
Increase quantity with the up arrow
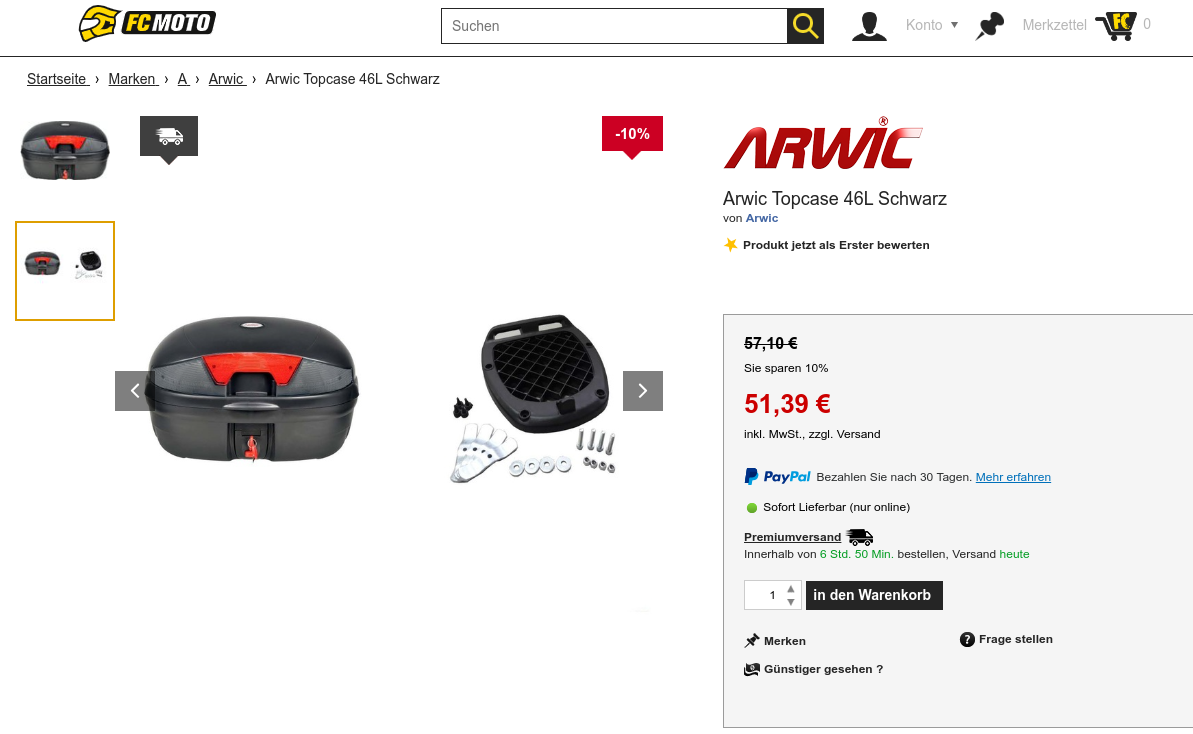point(791,589)
